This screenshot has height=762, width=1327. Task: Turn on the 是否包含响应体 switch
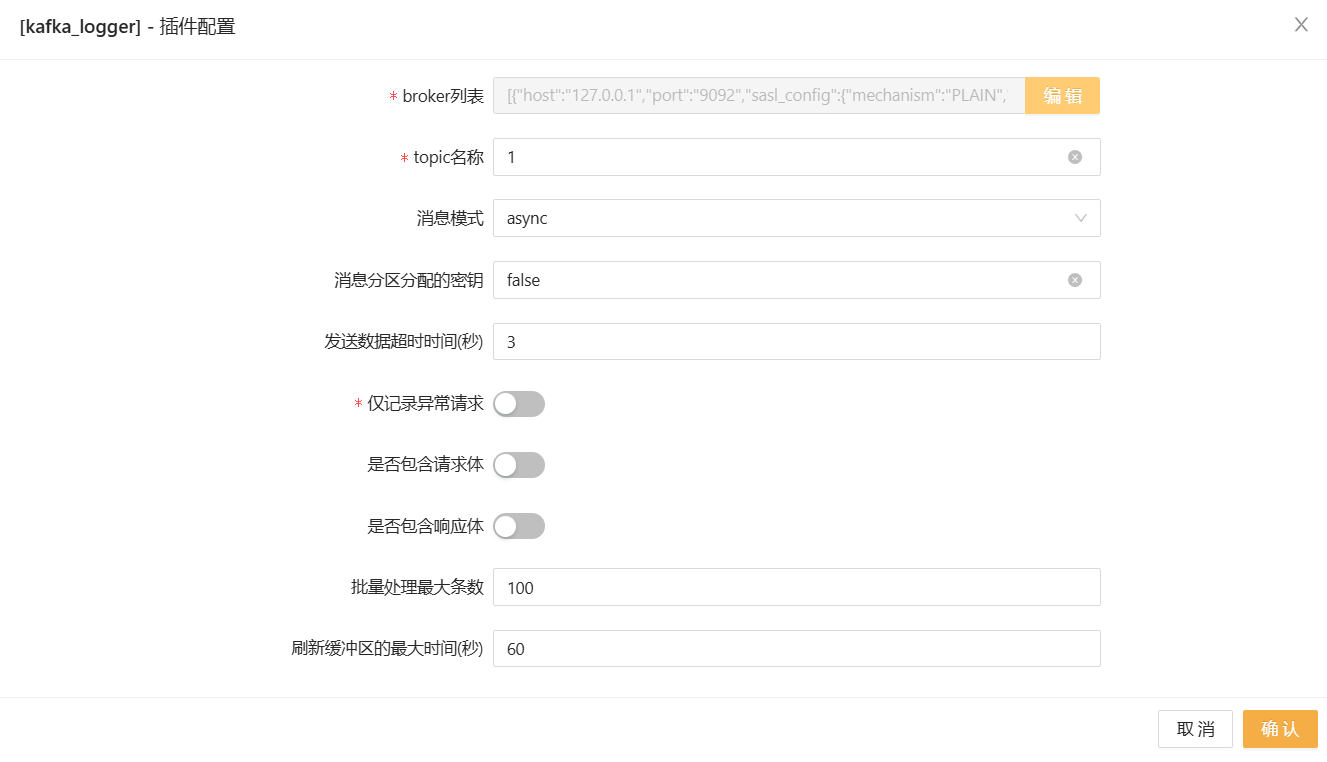click(519, 526)
